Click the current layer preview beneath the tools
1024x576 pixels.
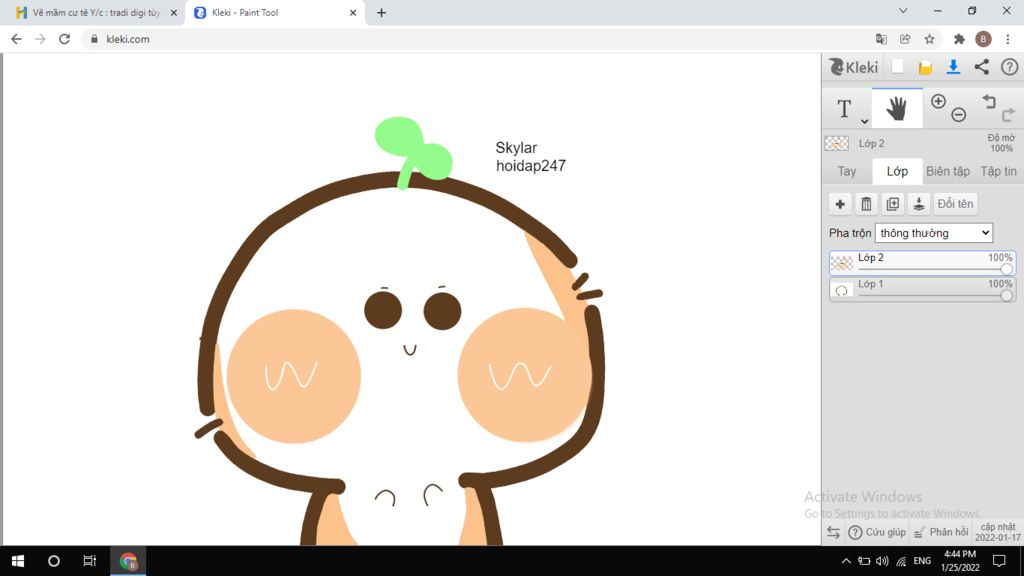(837, 143)
